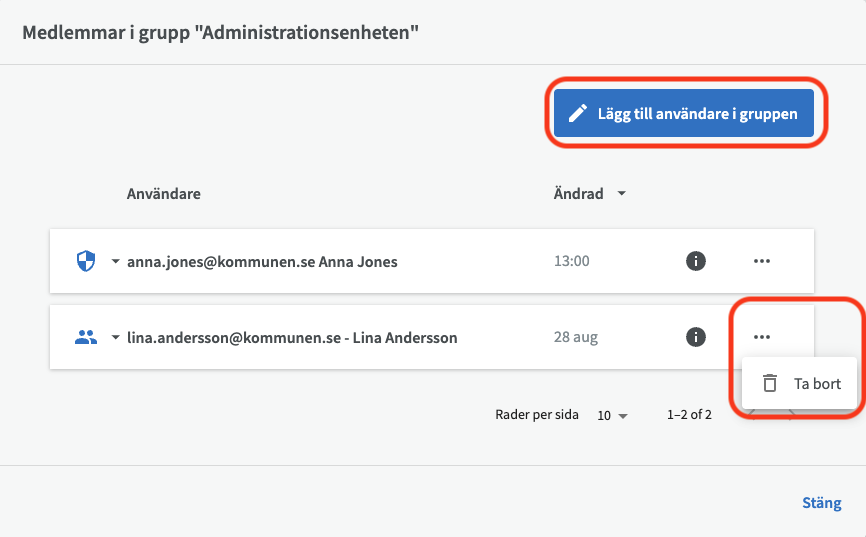Expand role dropdown arrow for Anna Jones
The image size is (866, 537).
(115, 262)
